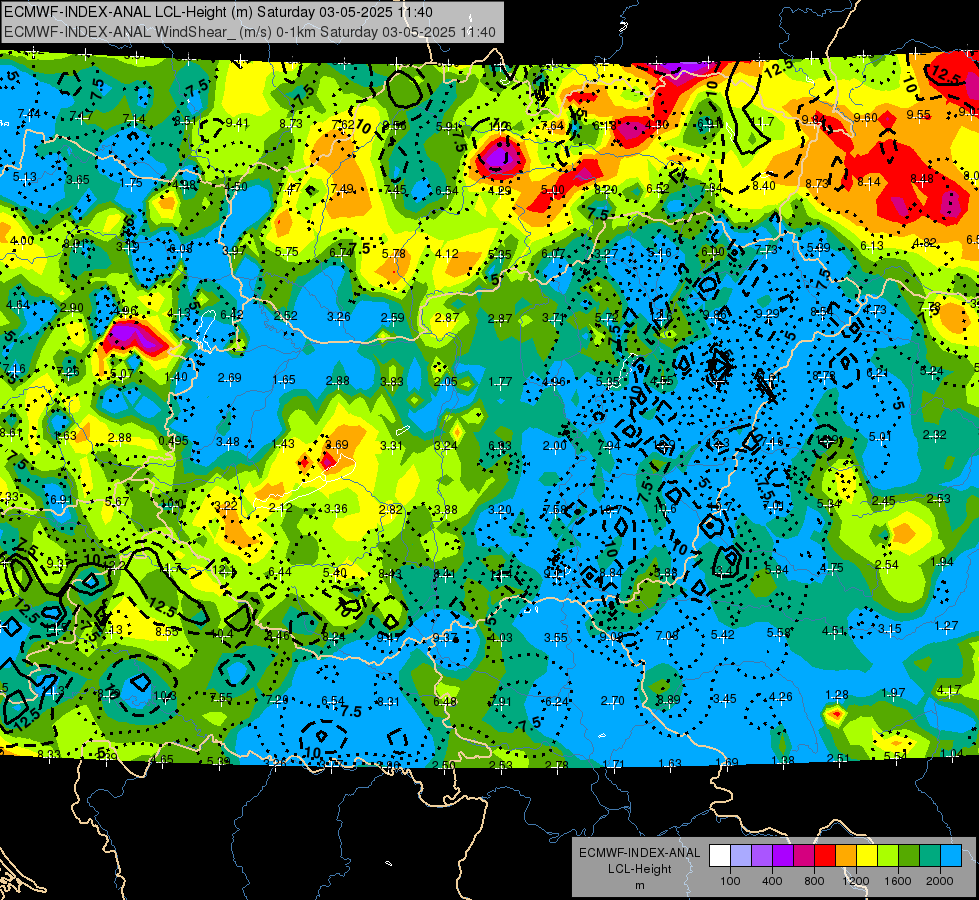Click the grid value 3.26
979x900 pixels.
[338, 317]
